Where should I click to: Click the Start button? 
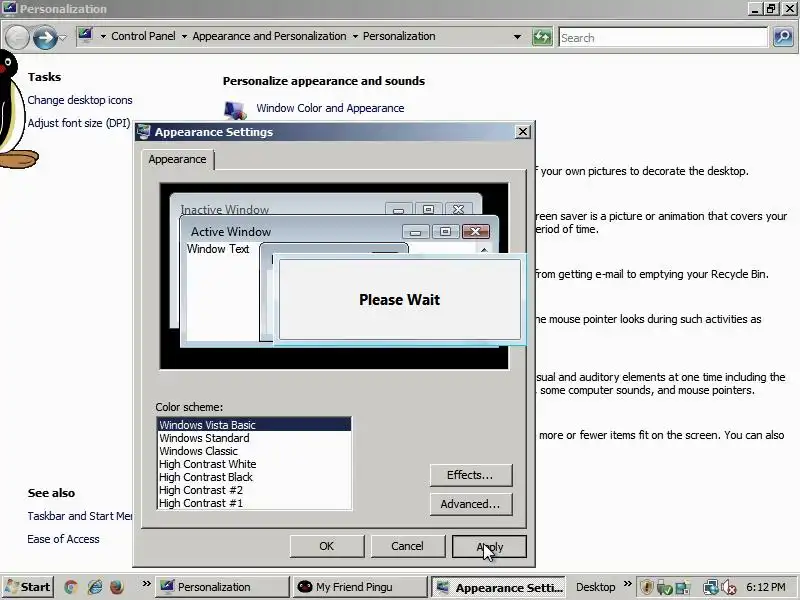coord(28,587)
